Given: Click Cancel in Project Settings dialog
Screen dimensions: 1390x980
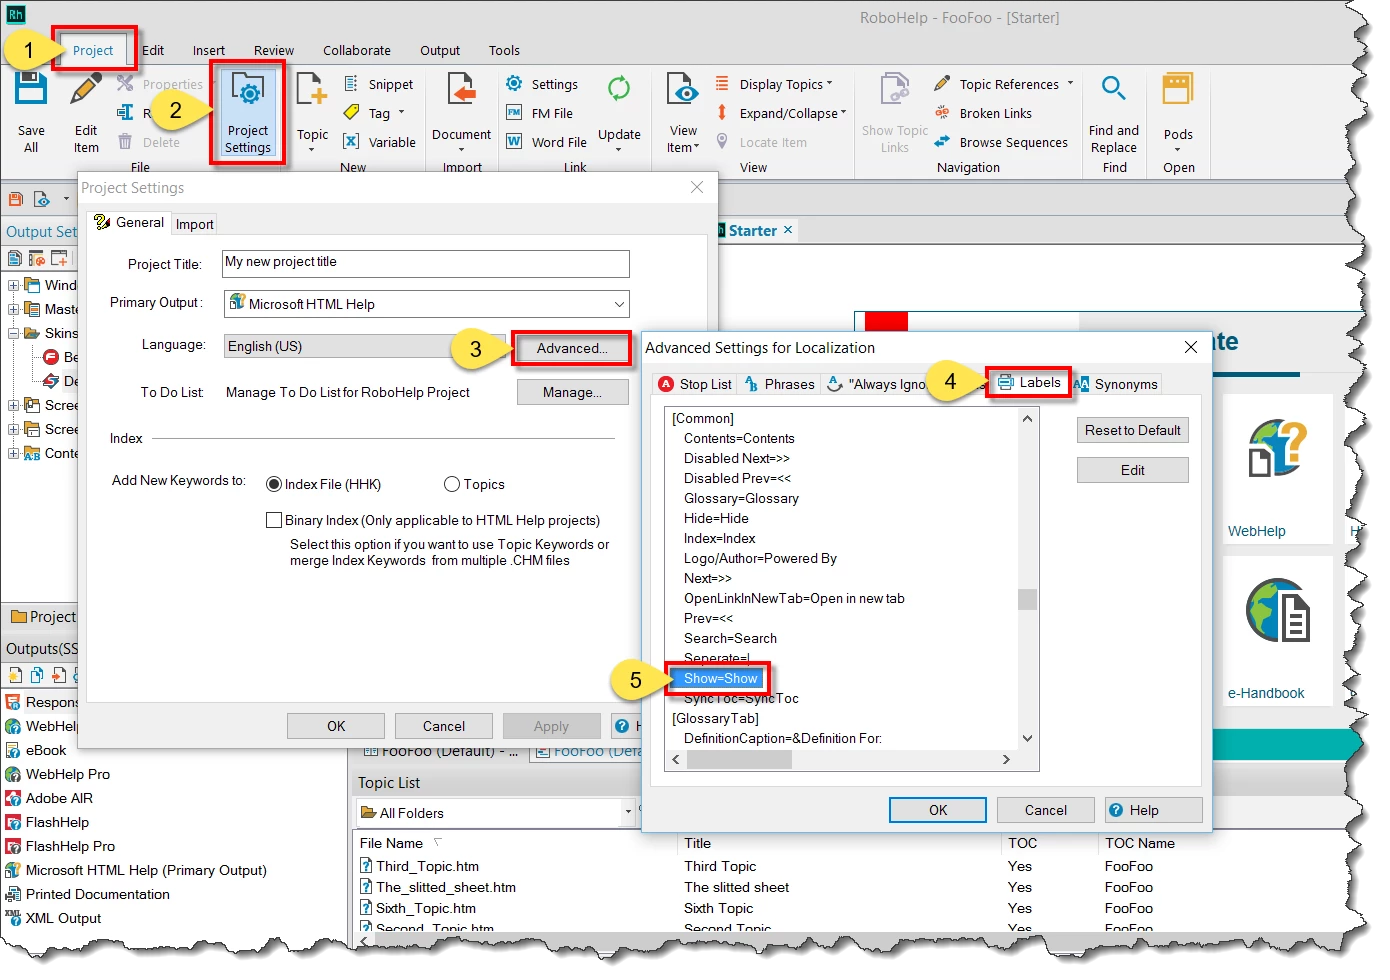Looking at the screenshot, I should click(444, 726).
